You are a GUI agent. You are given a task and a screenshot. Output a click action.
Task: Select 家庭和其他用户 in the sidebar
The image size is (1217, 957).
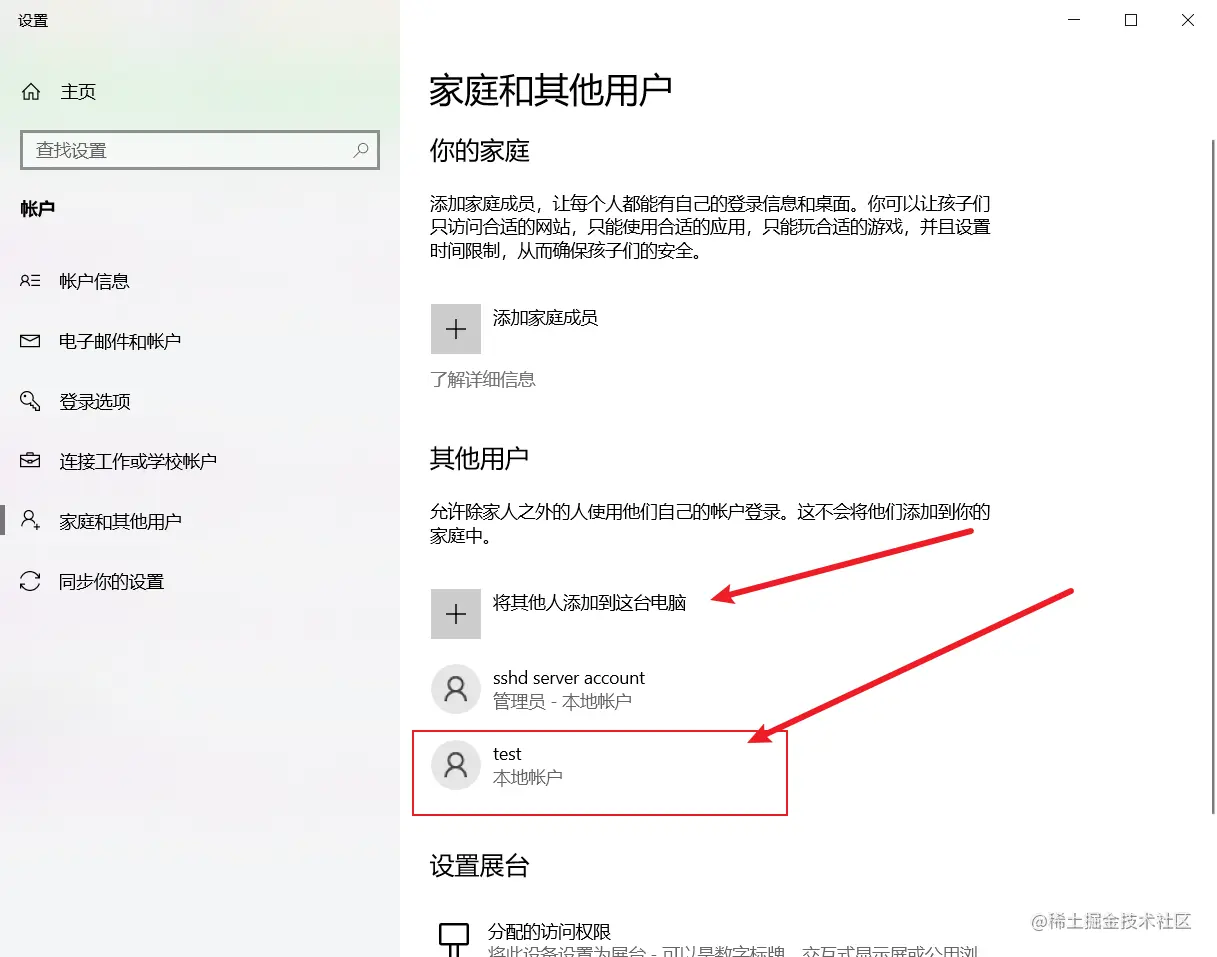tap(120, 521)
